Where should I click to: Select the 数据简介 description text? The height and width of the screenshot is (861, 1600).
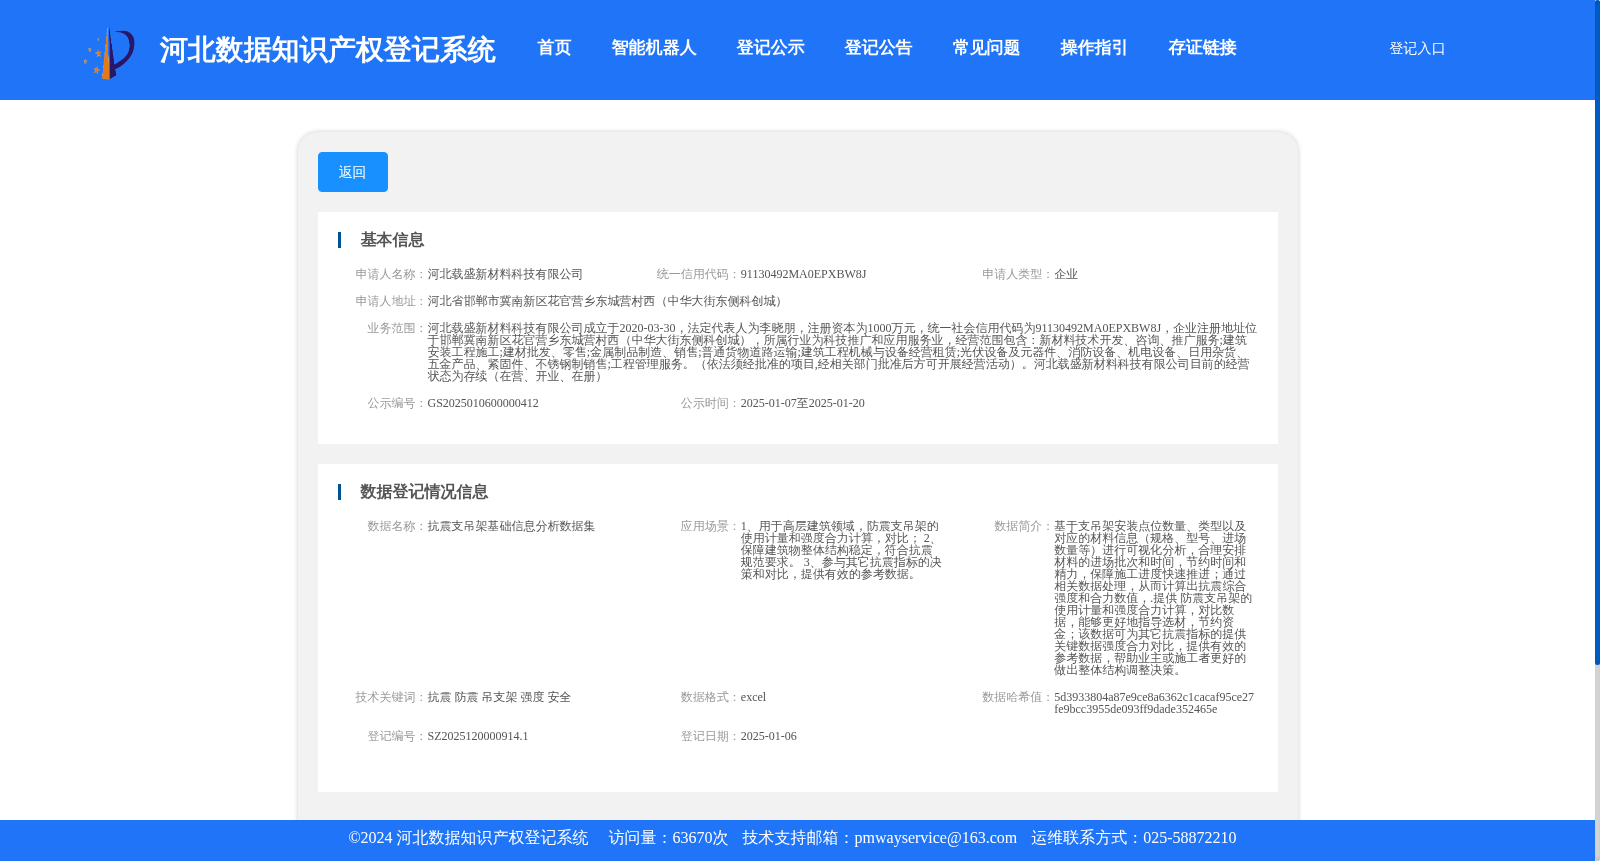tap(1153, 598)
